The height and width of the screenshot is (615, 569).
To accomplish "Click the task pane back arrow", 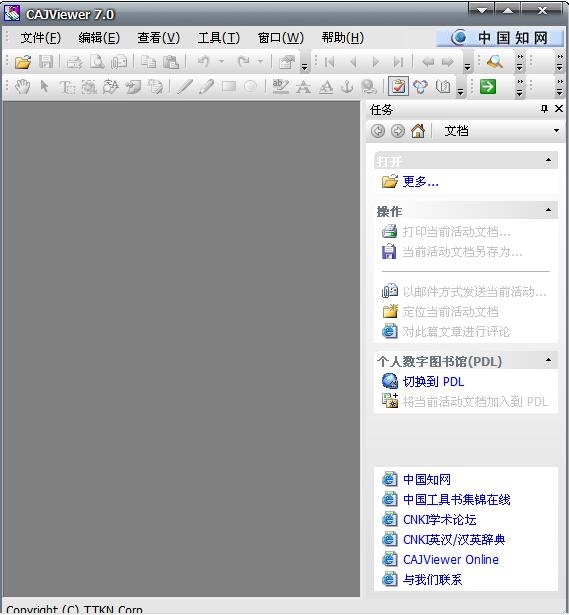I will (x=378, y=131).
